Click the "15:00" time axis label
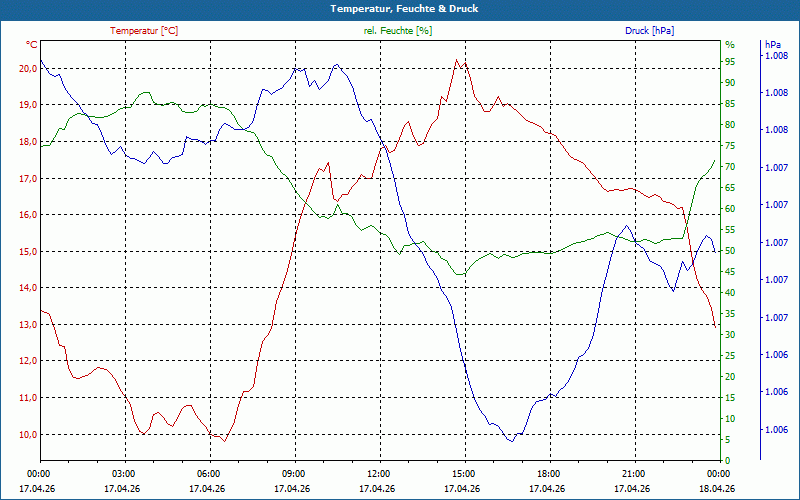Screen dimensions: 800x500 point(463,473)
